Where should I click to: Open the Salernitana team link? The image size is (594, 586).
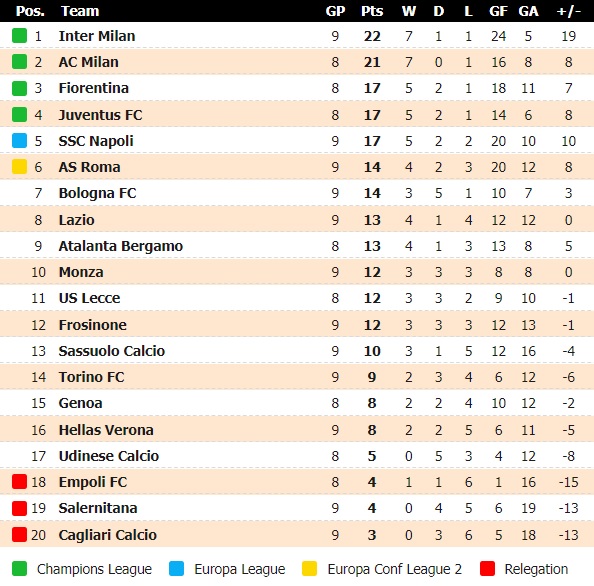point(98,508)
